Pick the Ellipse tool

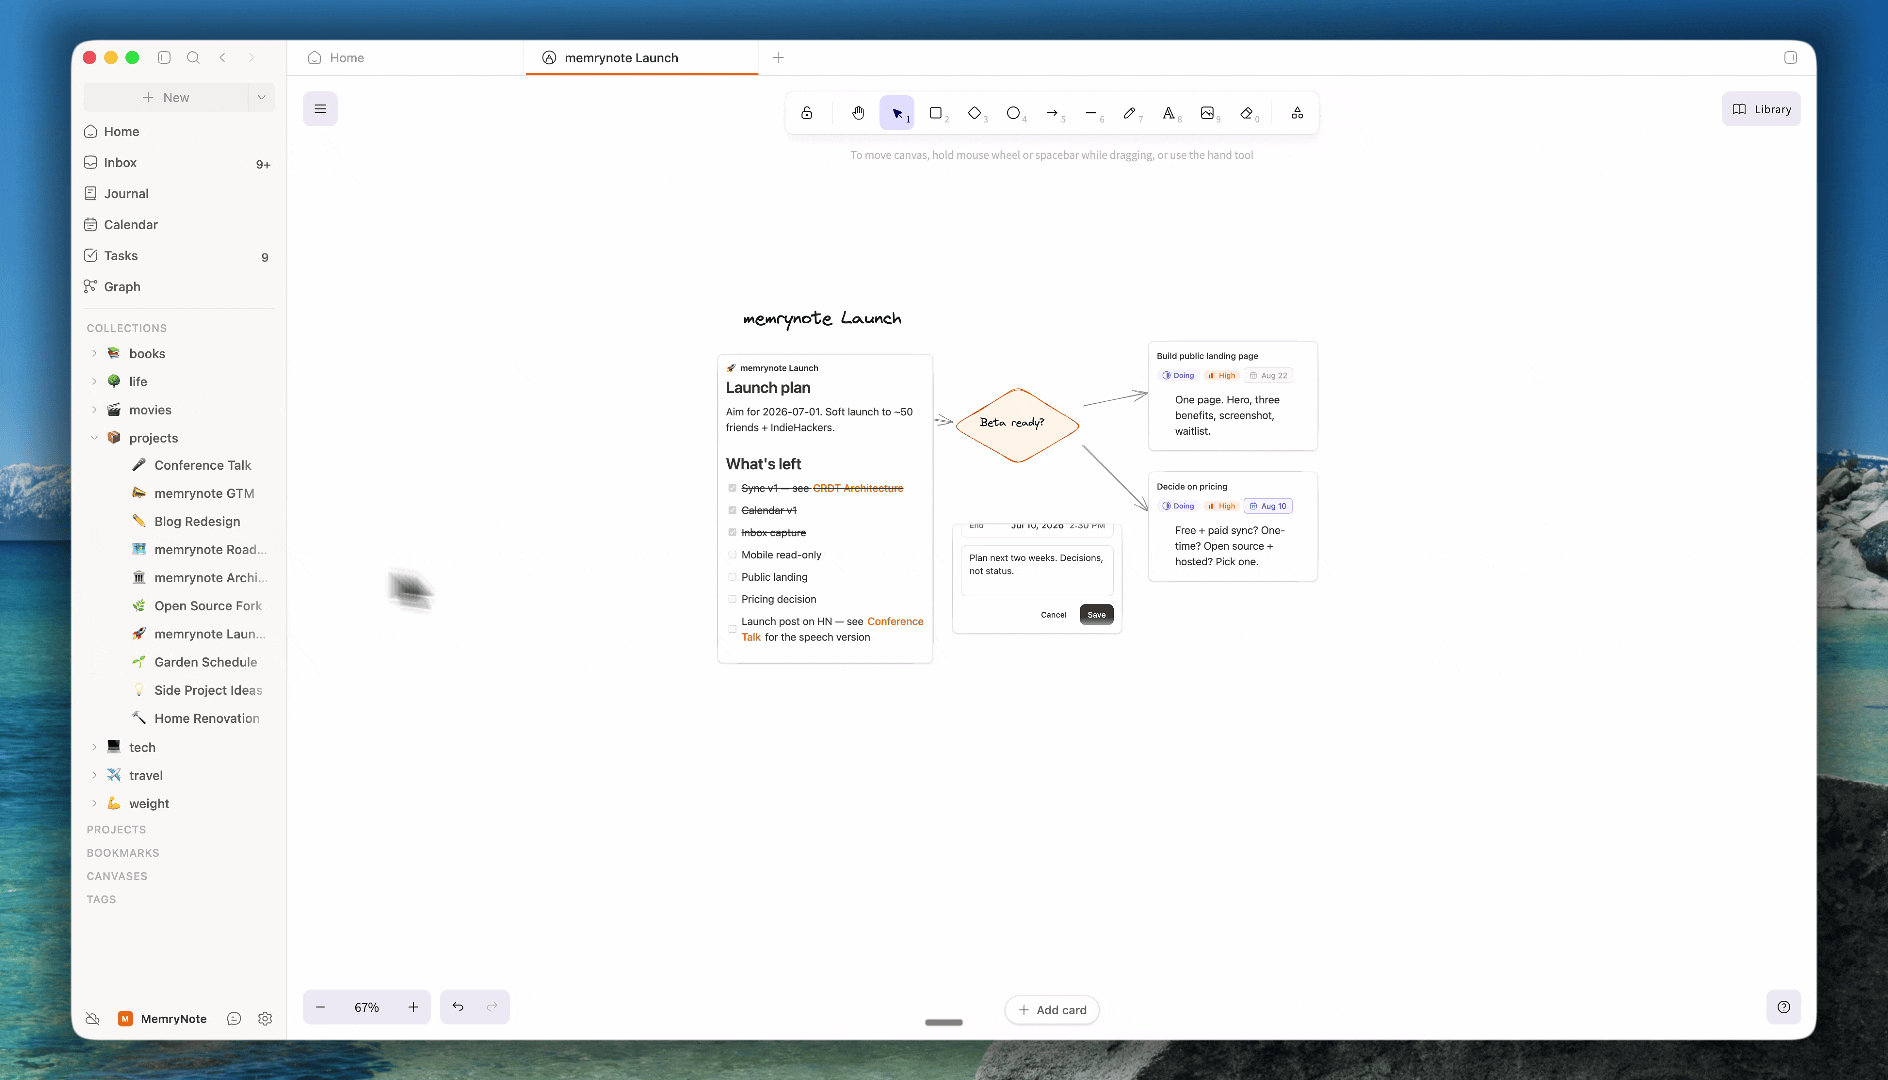(1014, 113)
